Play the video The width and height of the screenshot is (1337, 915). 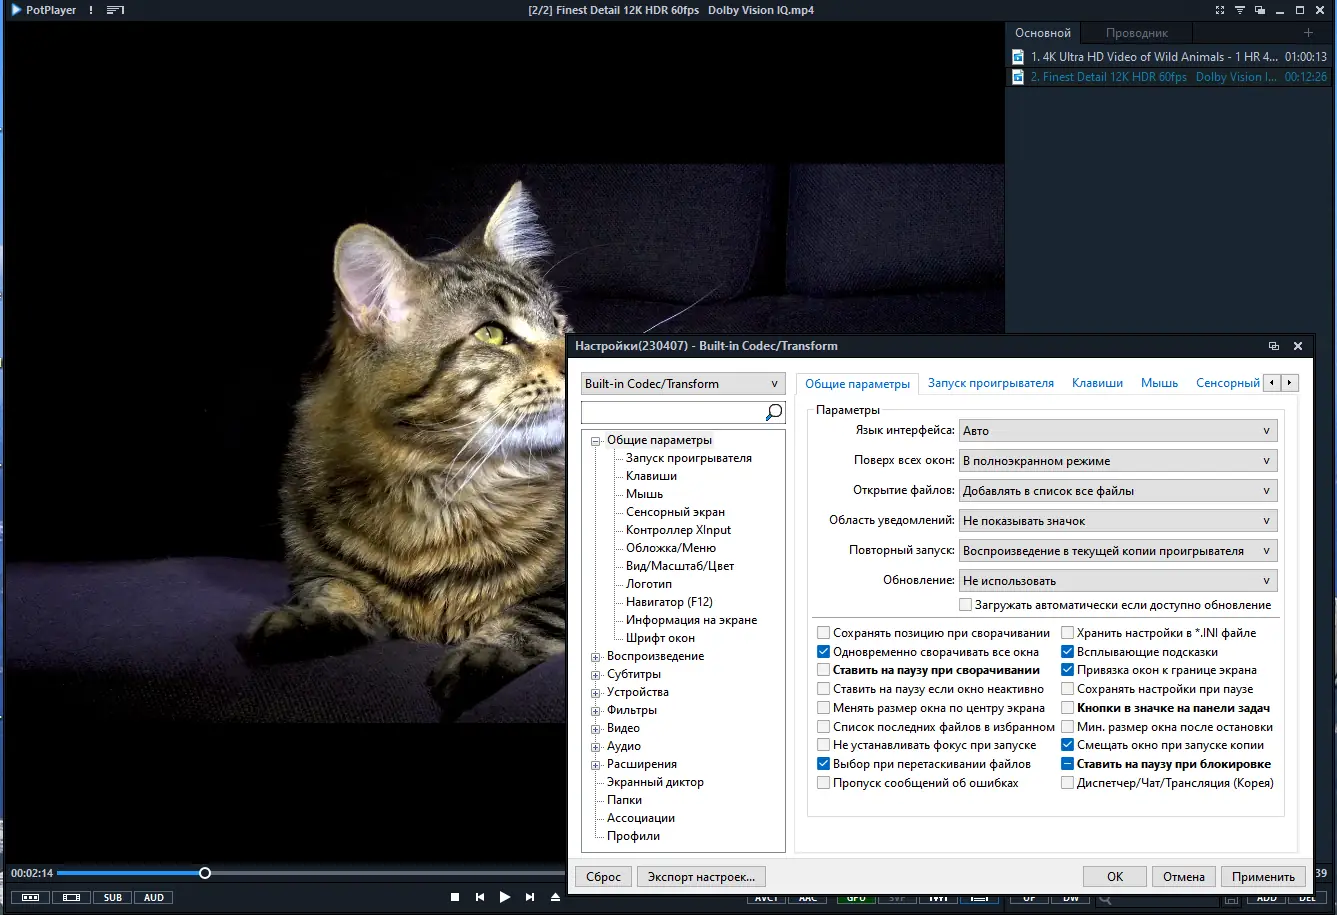click(505, 897)
